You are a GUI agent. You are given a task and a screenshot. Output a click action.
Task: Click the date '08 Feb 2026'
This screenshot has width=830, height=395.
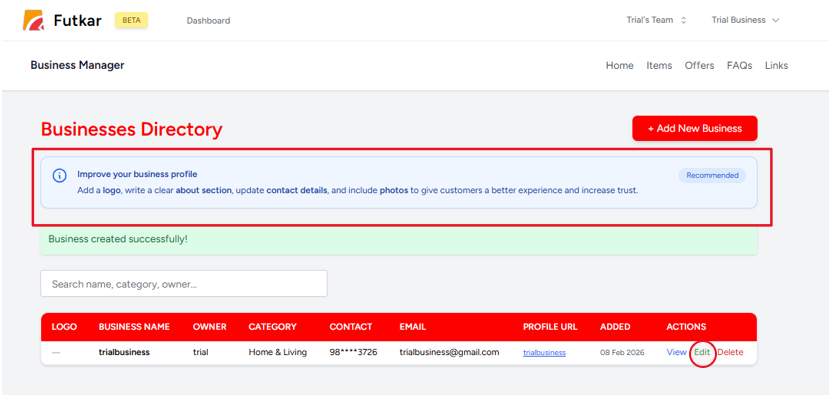pos(622,353)
